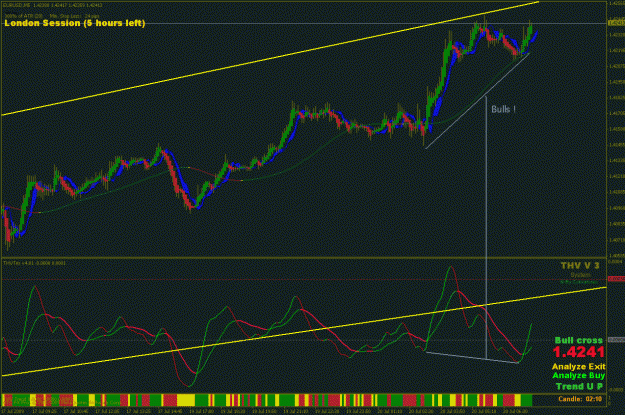Click the gray zero-level tag on indicator axis
The image size is (625, 415).
click(x=616, y=340)
